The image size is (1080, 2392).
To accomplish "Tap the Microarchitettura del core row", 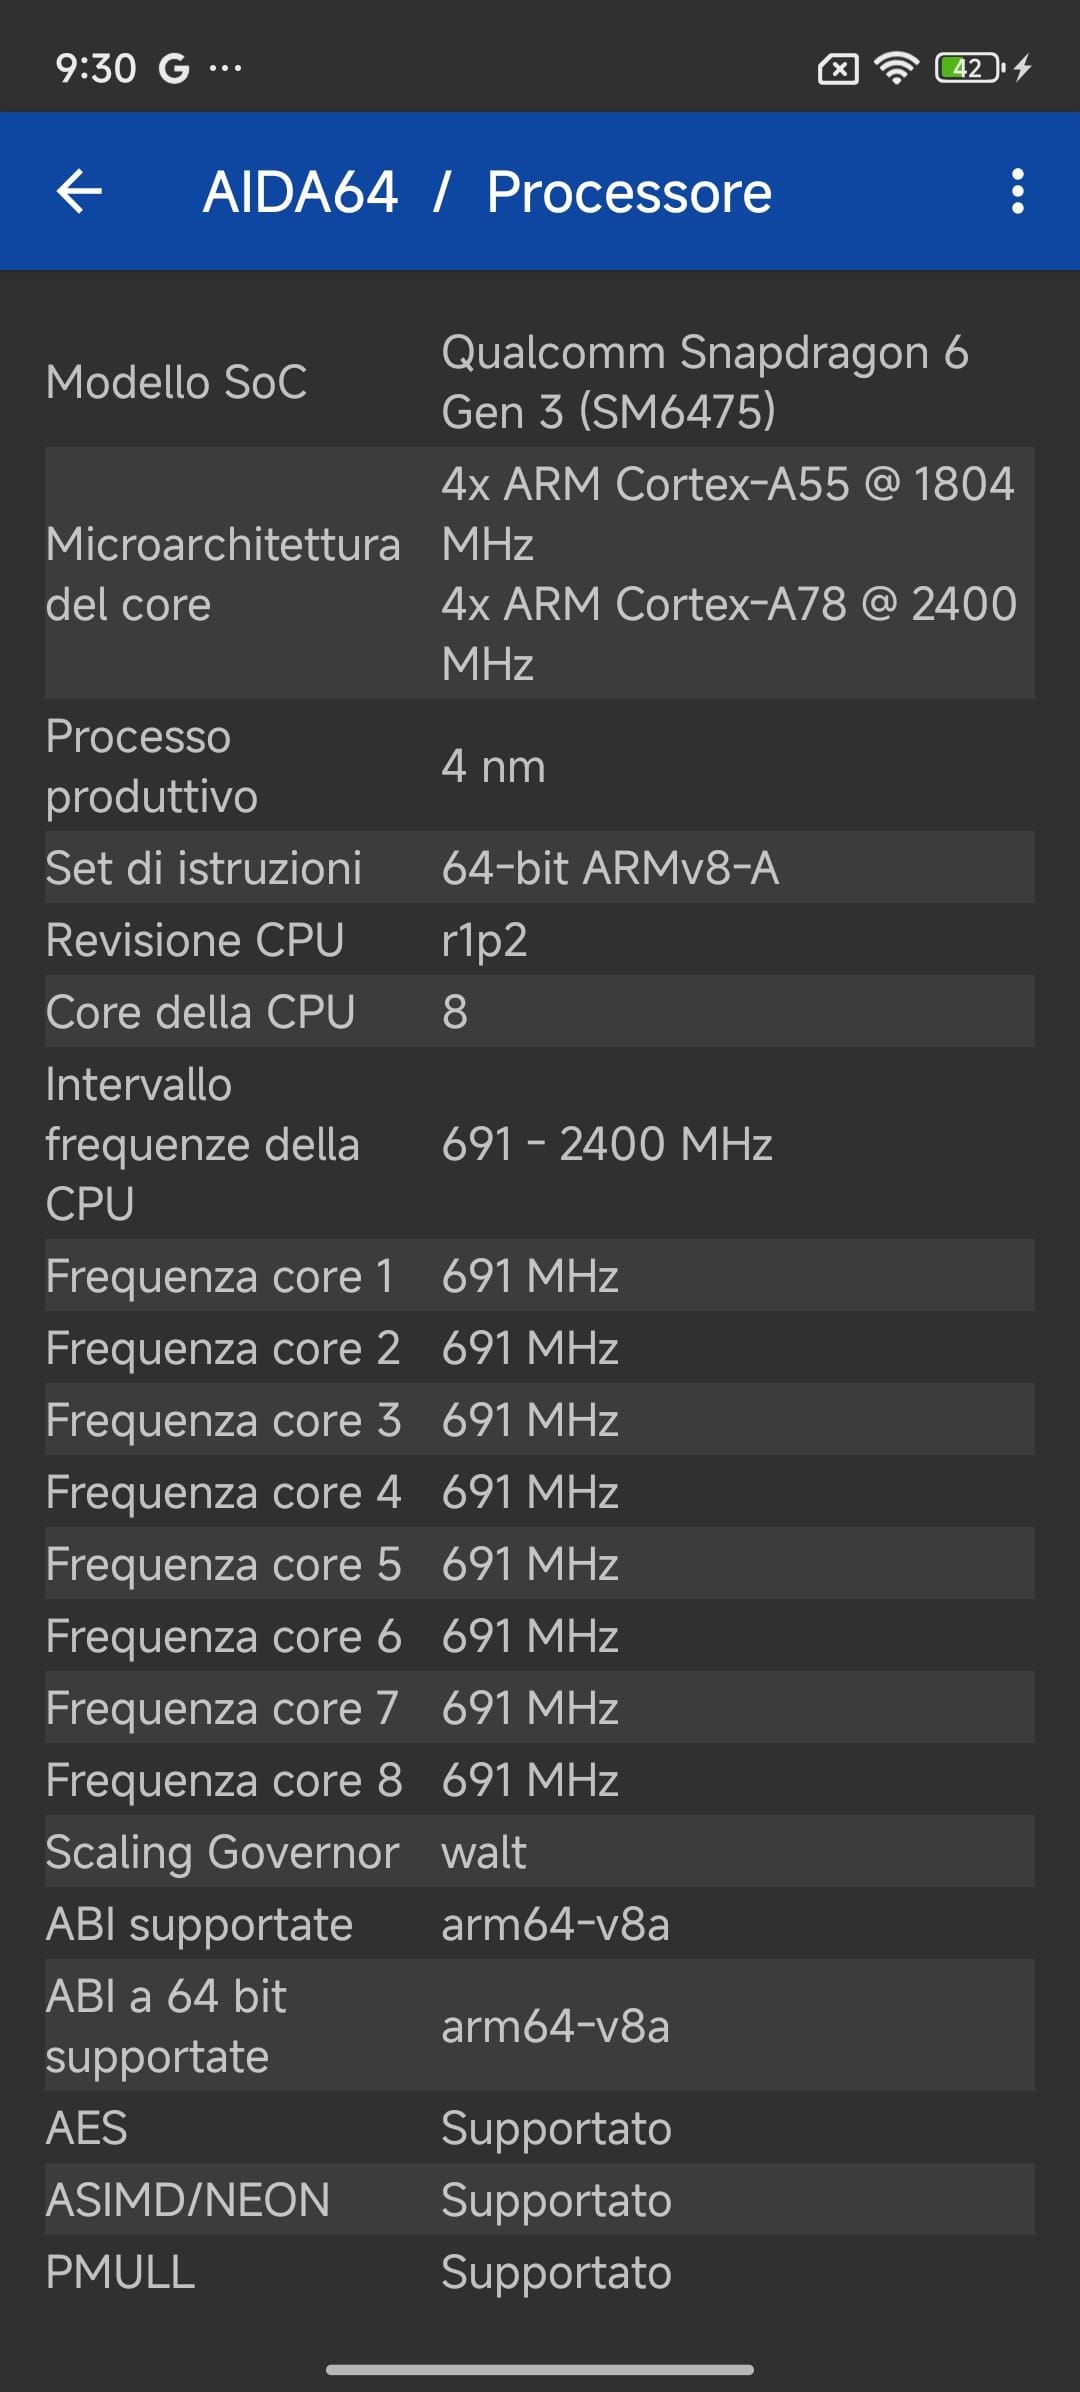I will click(540, 574).
